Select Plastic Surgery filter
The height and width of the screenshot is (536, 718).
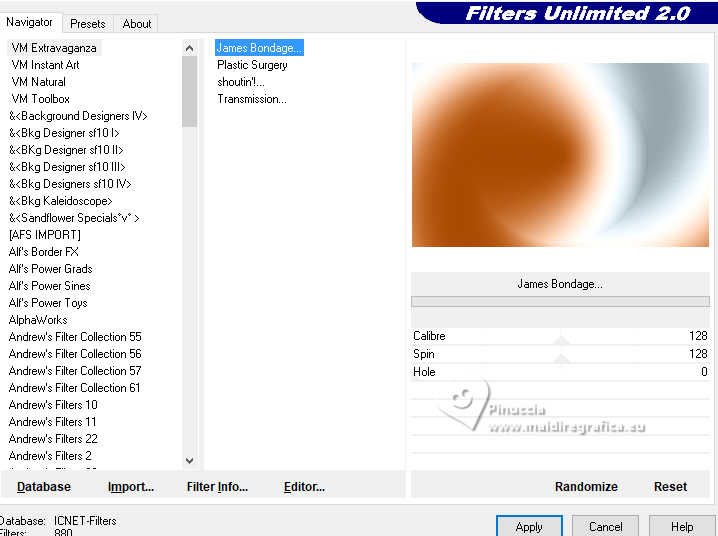(252, 65)
